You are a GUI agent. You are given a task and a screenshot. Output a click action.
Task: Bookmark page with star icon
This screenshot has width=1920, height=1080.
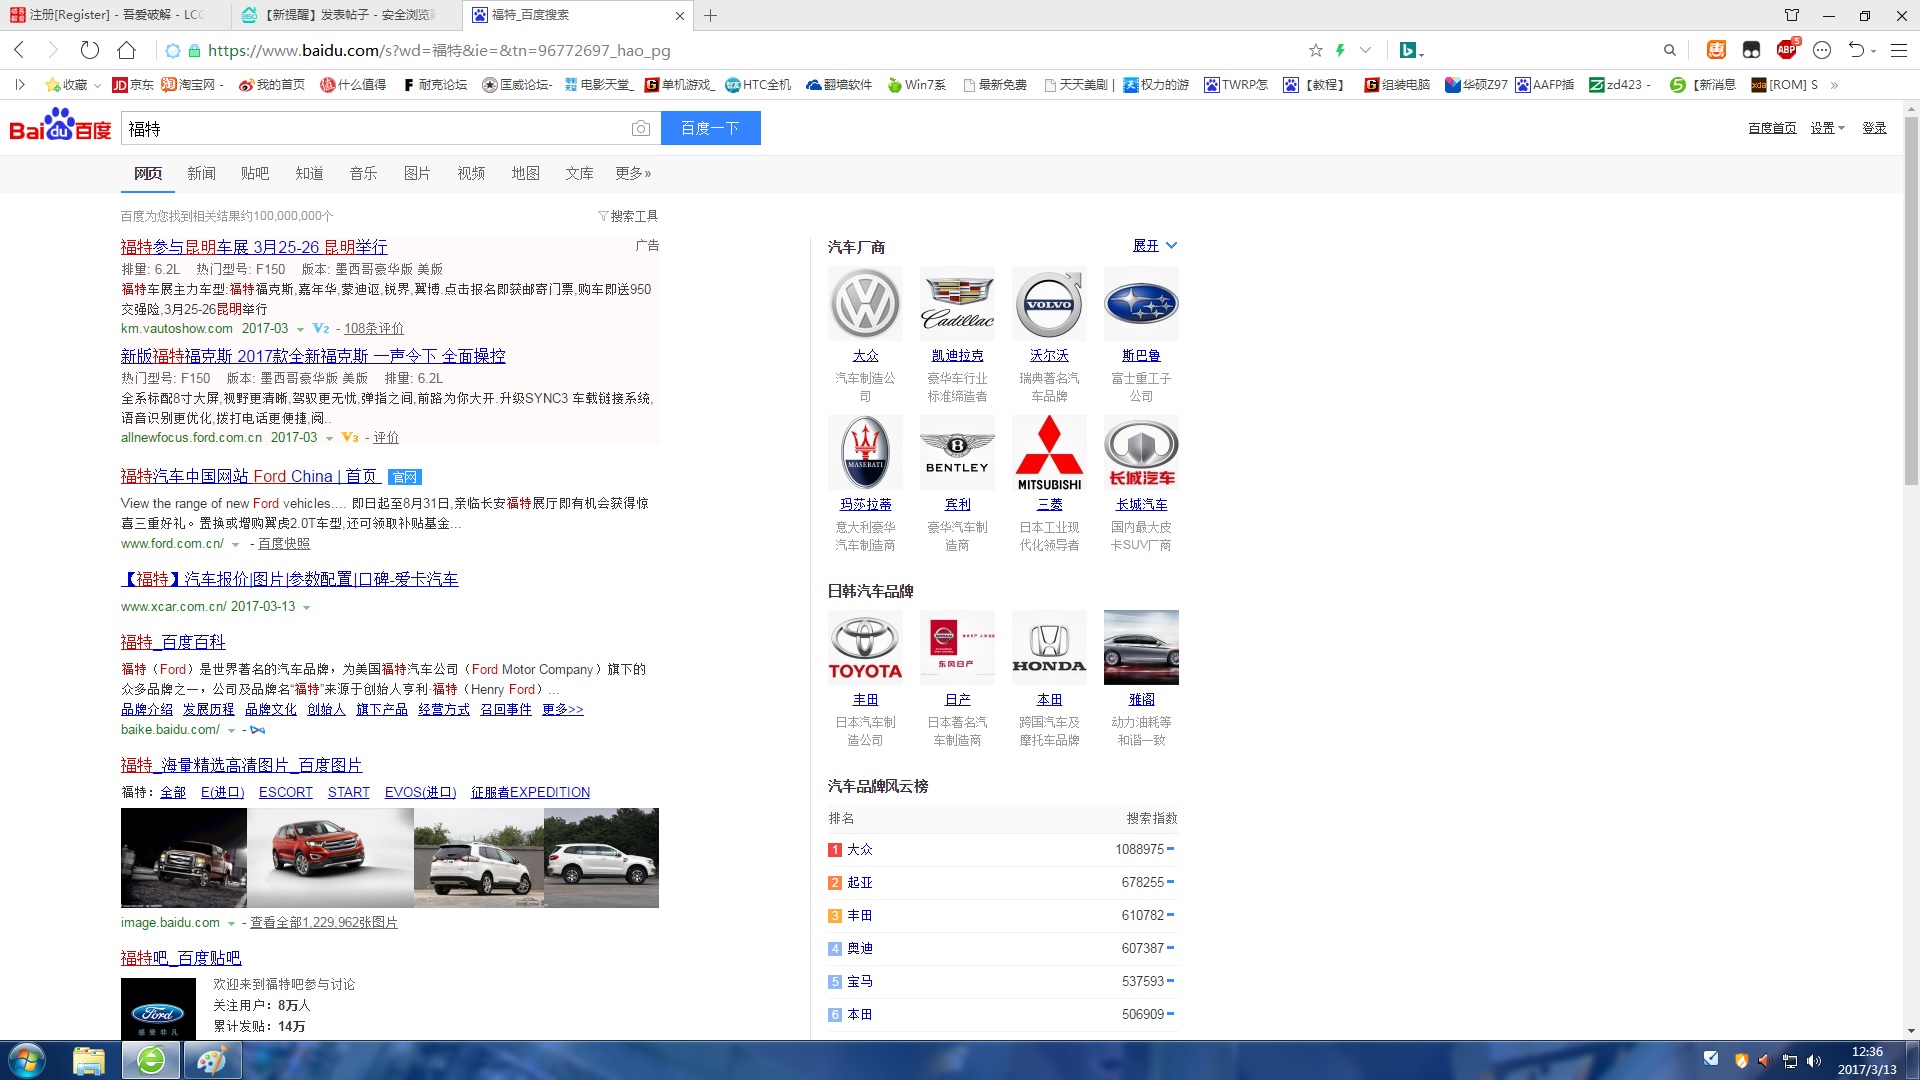coord(1316,50)
